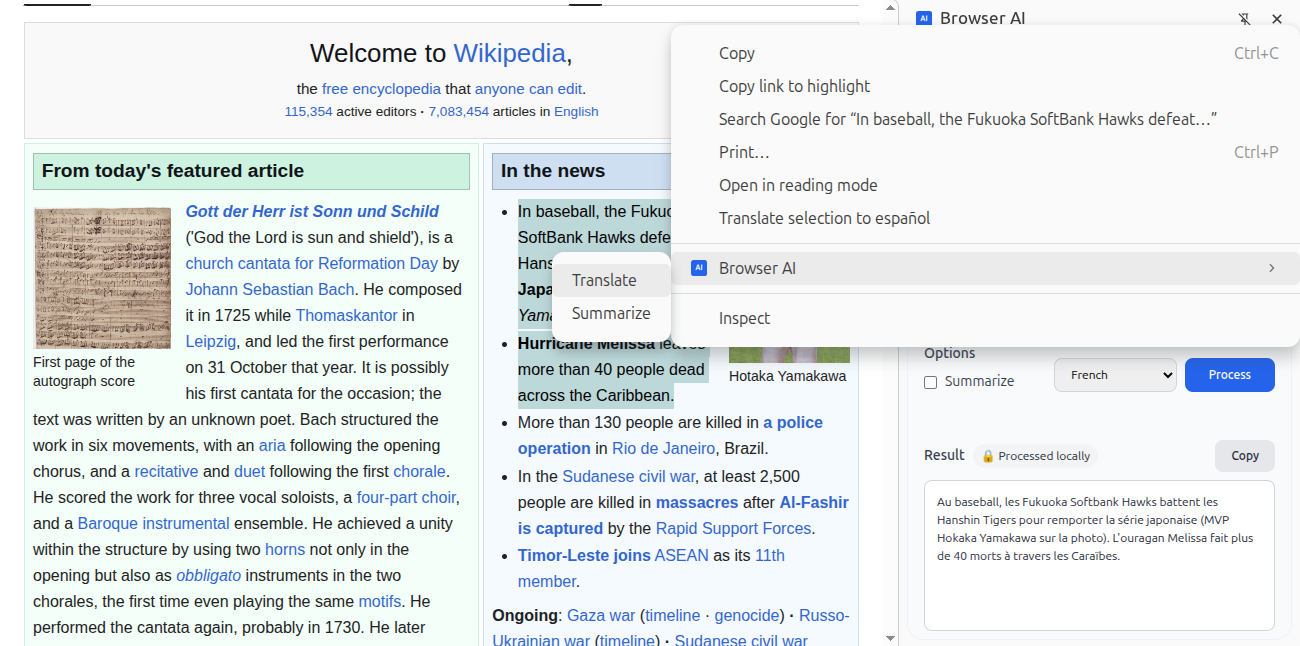Select Print… from context menu

[985, 152]
